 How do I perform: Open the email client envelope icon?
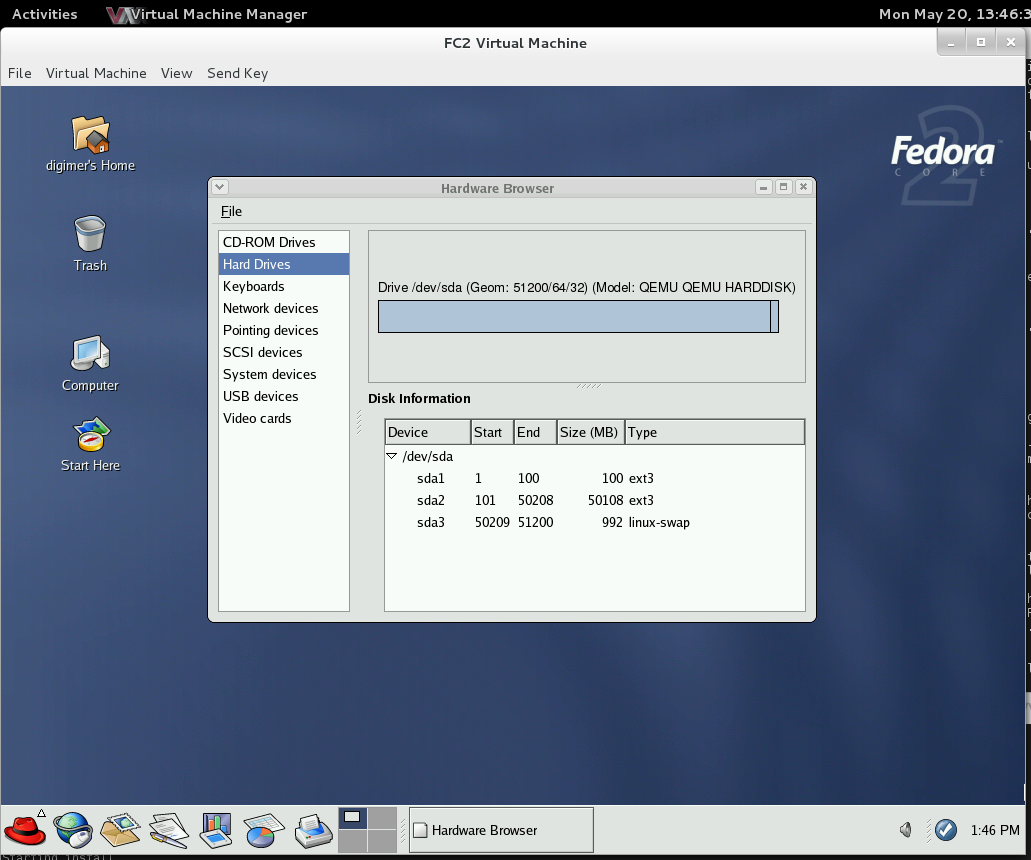tap(120, 830)
